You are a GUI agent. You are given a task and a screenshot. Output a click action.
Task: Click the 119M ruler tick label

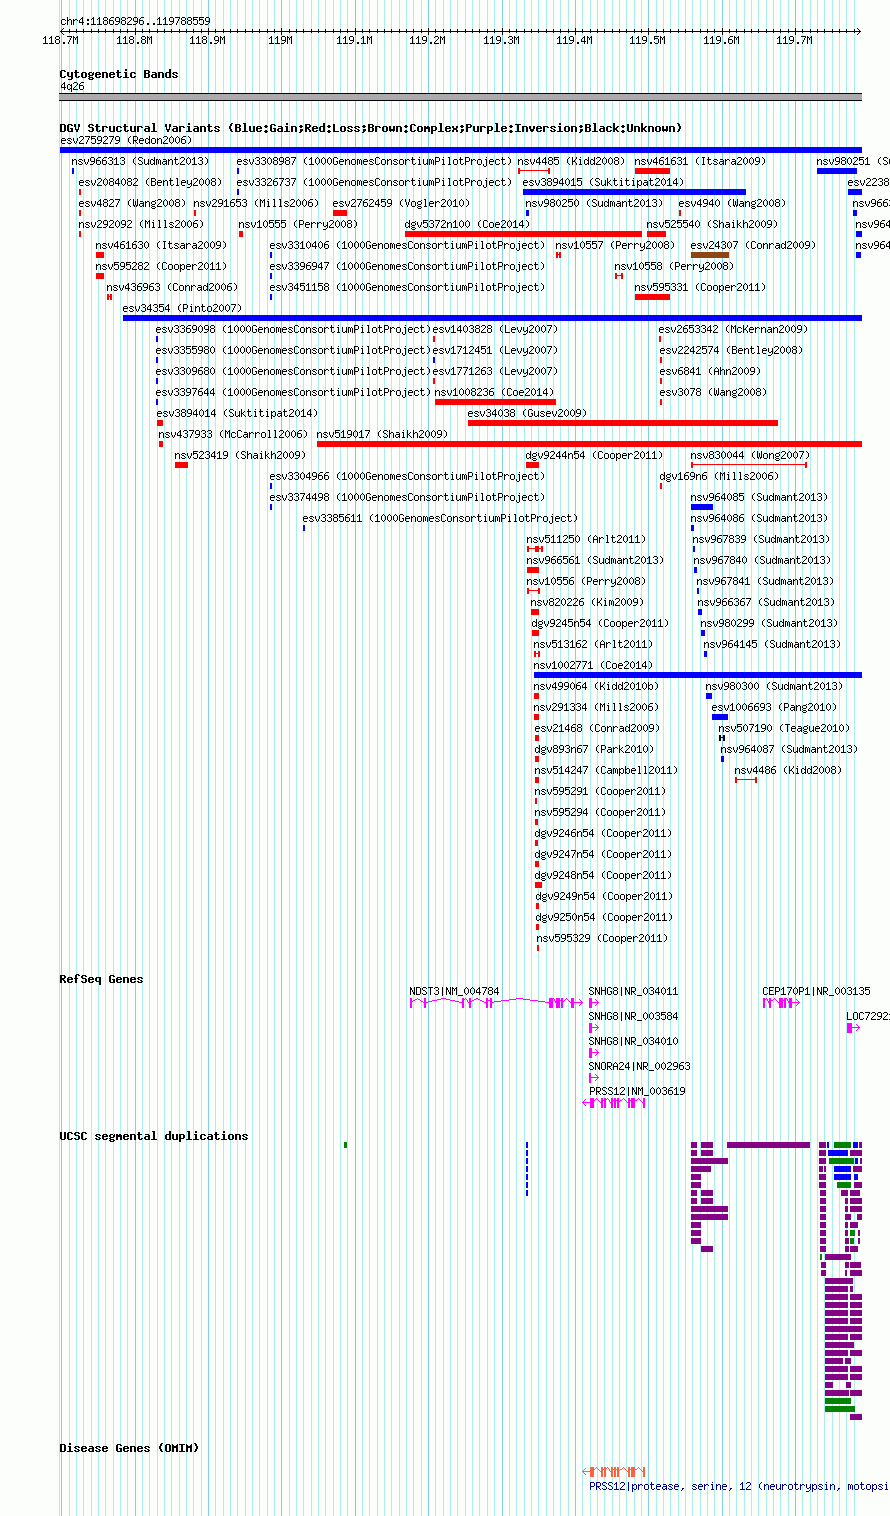[x=280, y=40]
